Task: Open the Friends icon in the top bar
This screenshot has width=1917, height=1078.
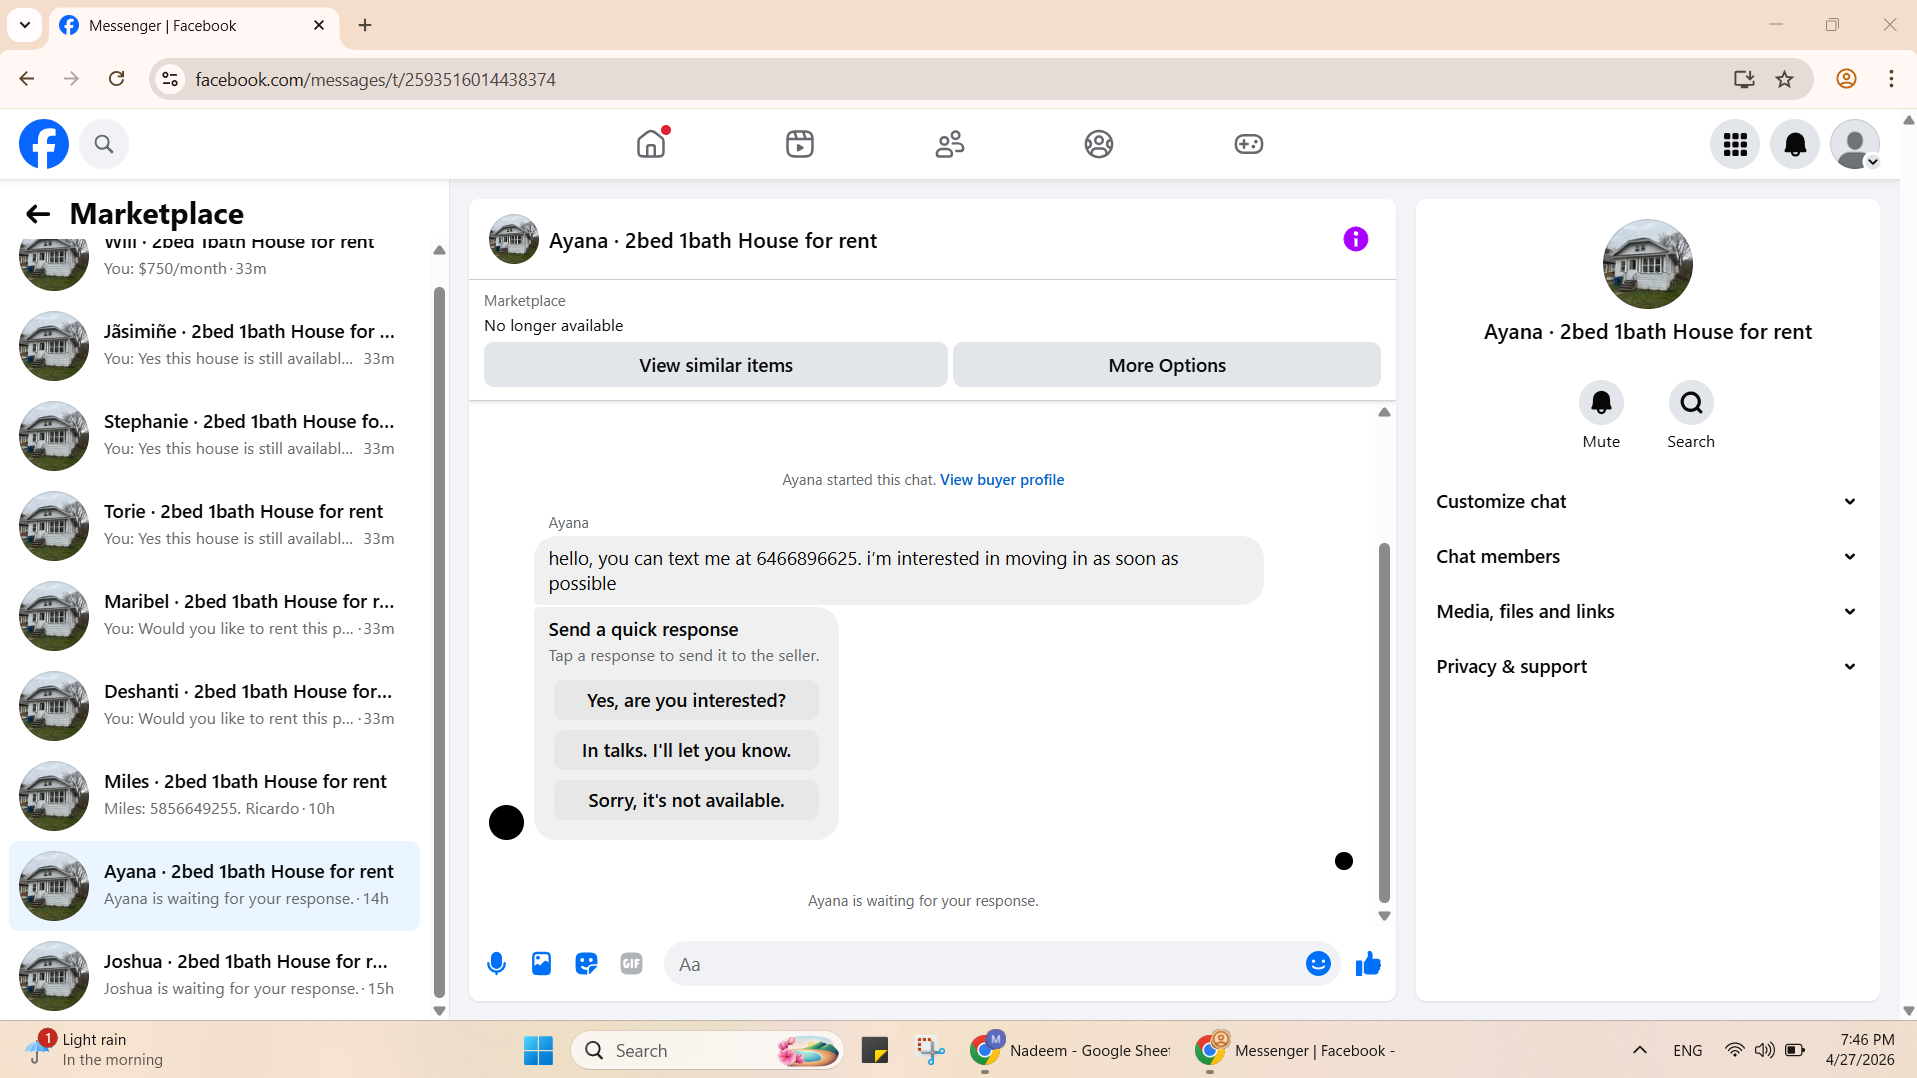Action: [950, 144]
